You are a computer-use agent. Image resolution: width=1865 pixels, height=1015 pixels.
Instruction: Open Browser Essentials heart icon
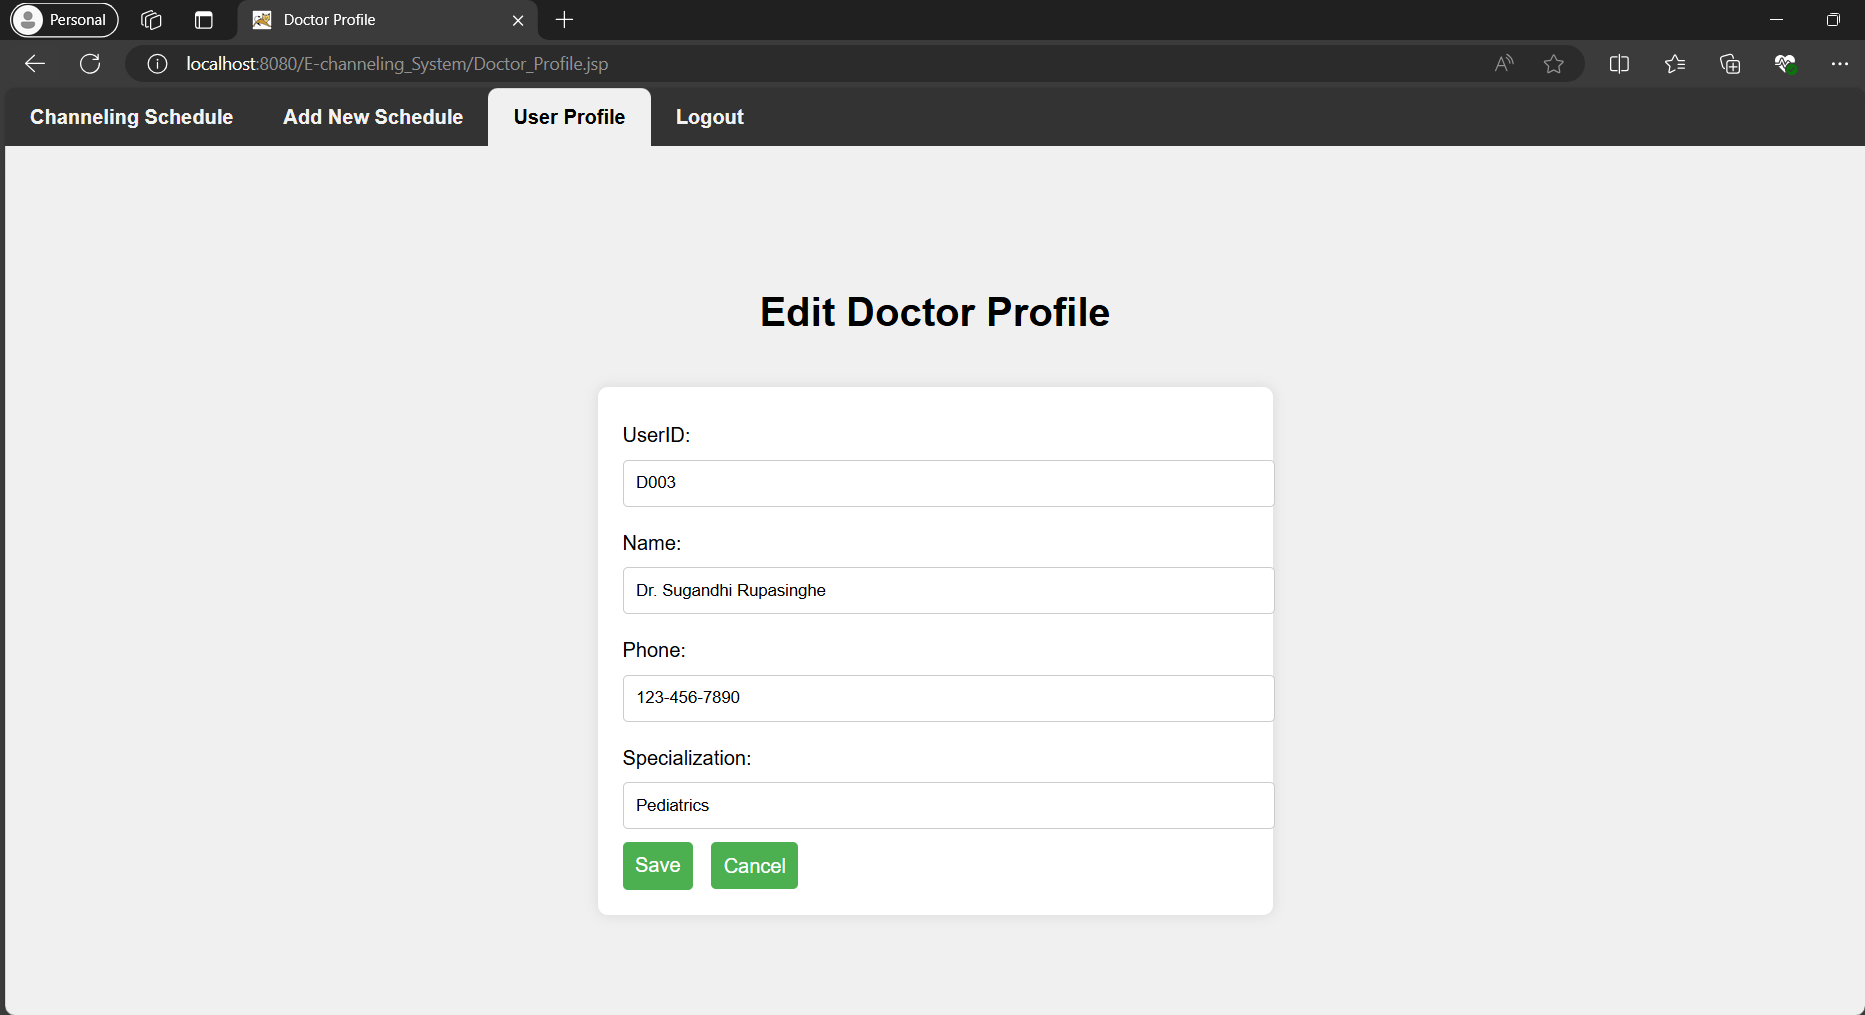pos(1785,64)
